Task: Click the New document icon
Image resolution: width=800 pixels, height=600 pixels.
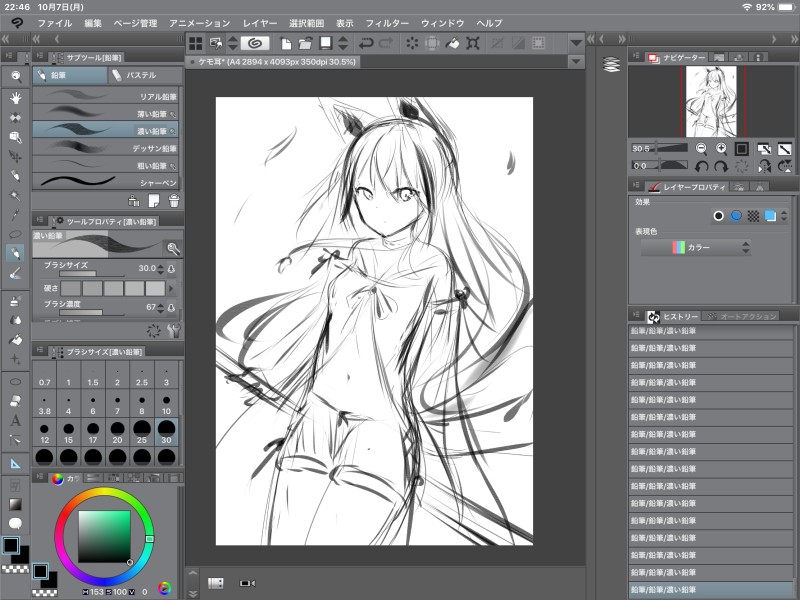Action: click(286, 43)
